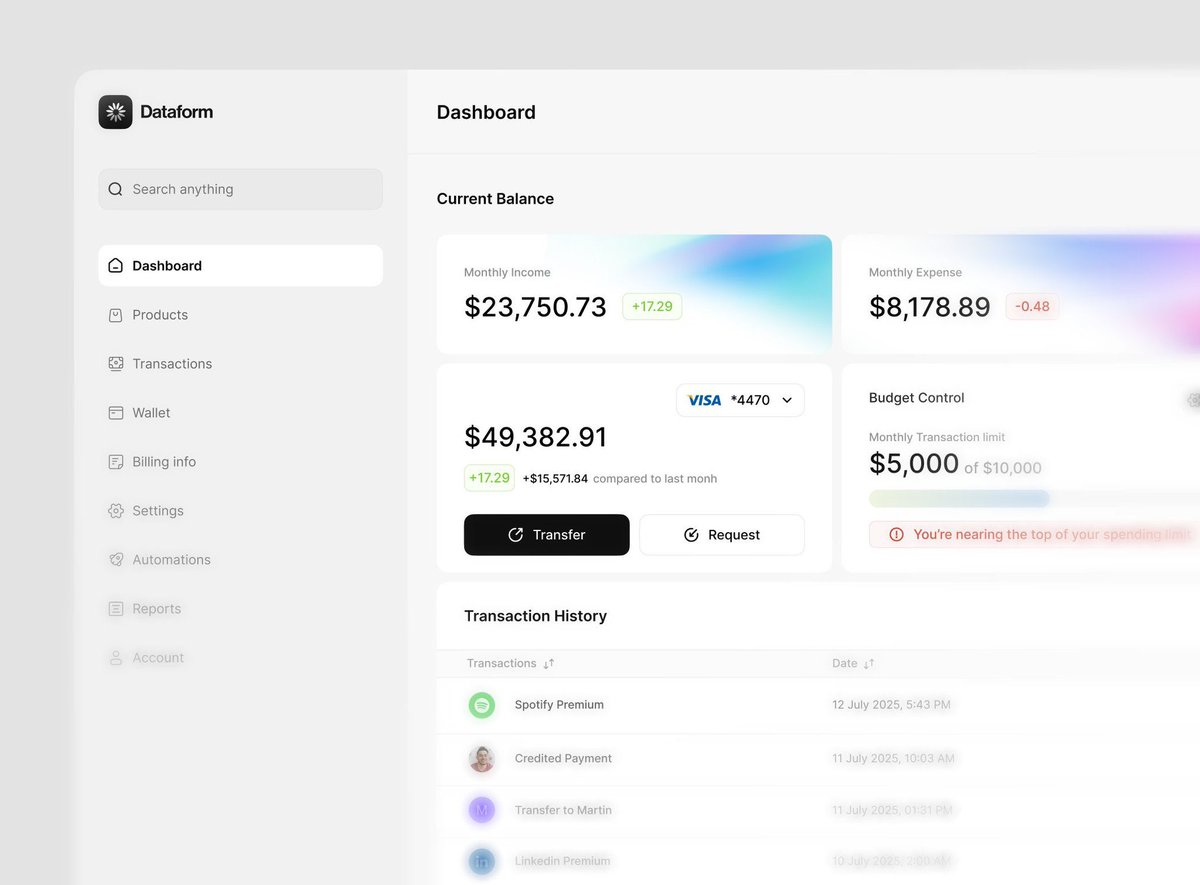Click the Request button
The width and height of the screenshot is (1200, 885).
pos(722,535)
